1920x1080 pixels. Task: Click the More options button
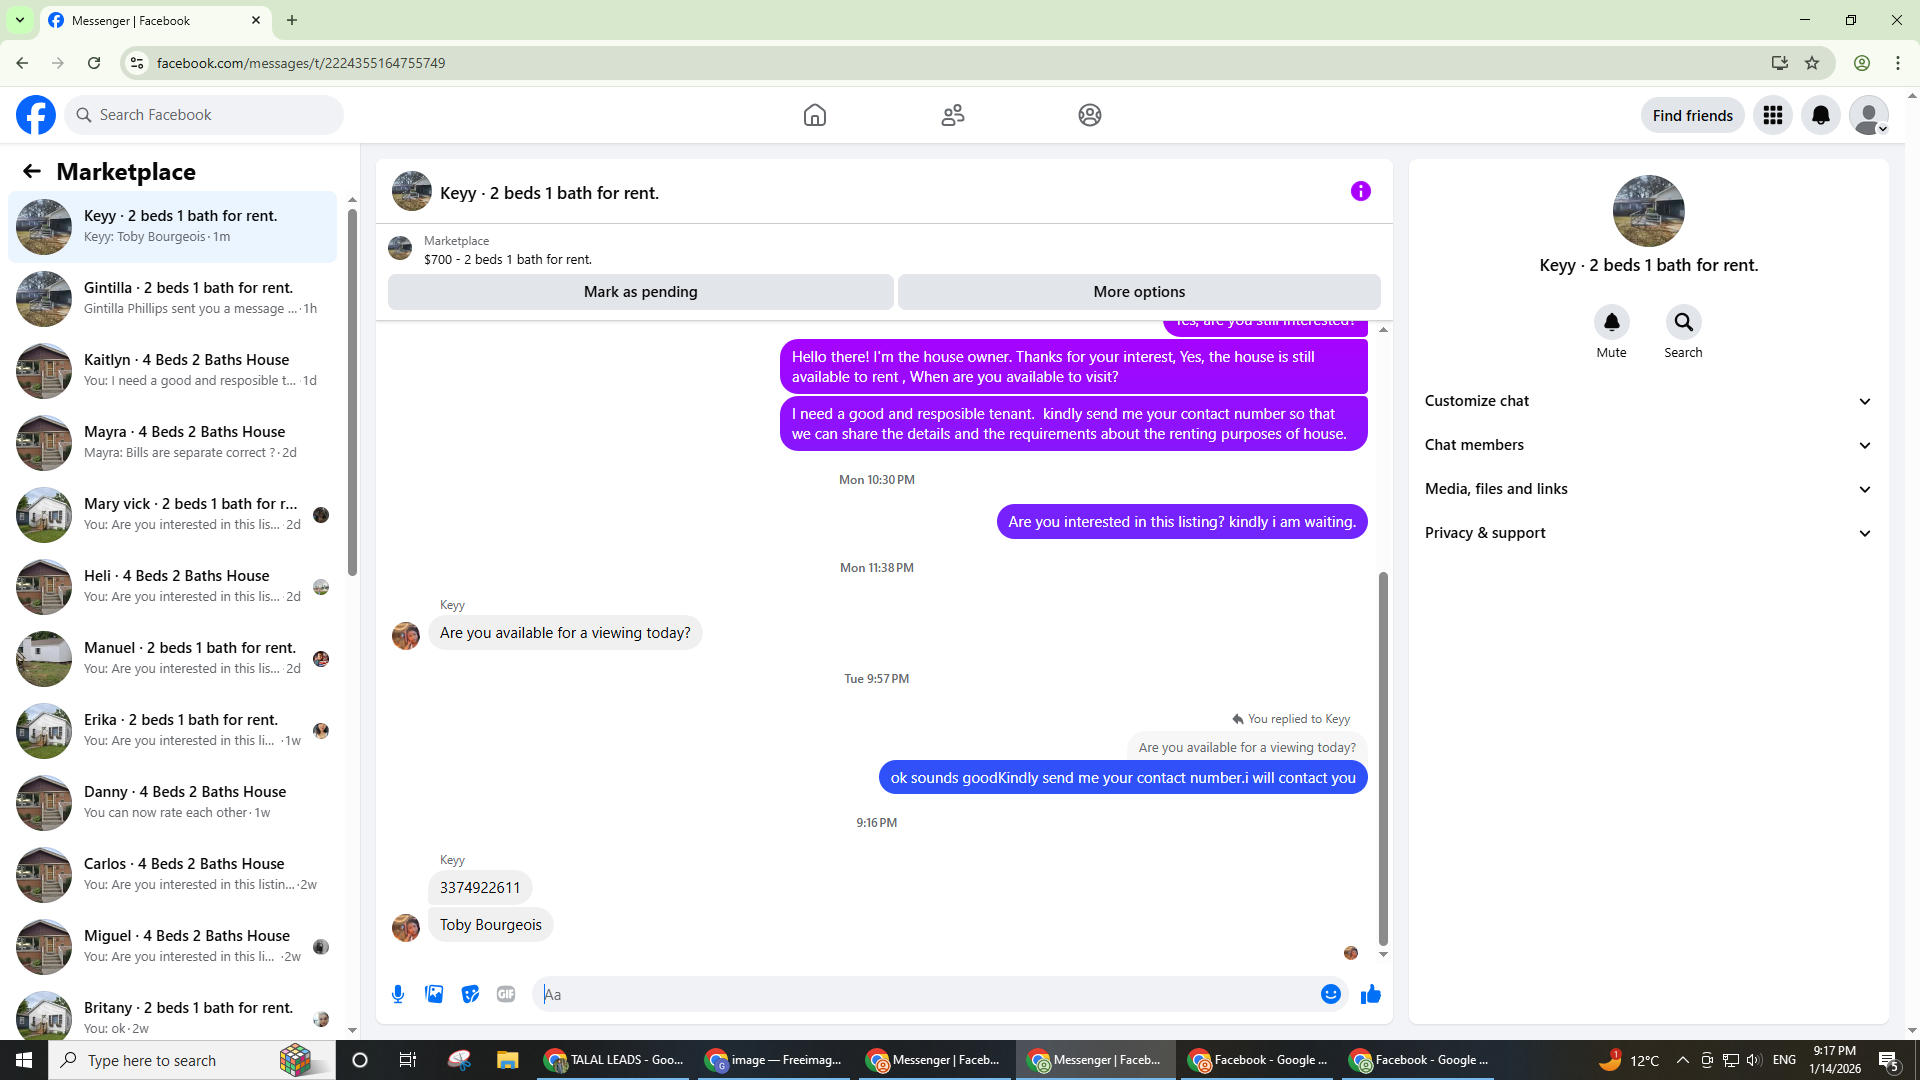(x=1139, y=292)
